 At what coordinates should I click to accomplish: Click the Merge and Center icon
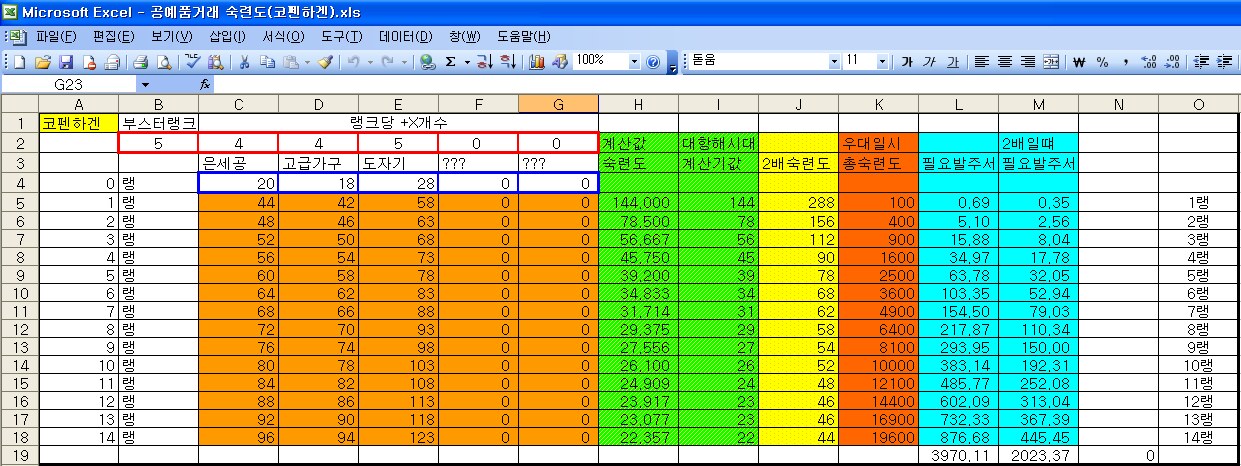click(x=1051, y=62)
